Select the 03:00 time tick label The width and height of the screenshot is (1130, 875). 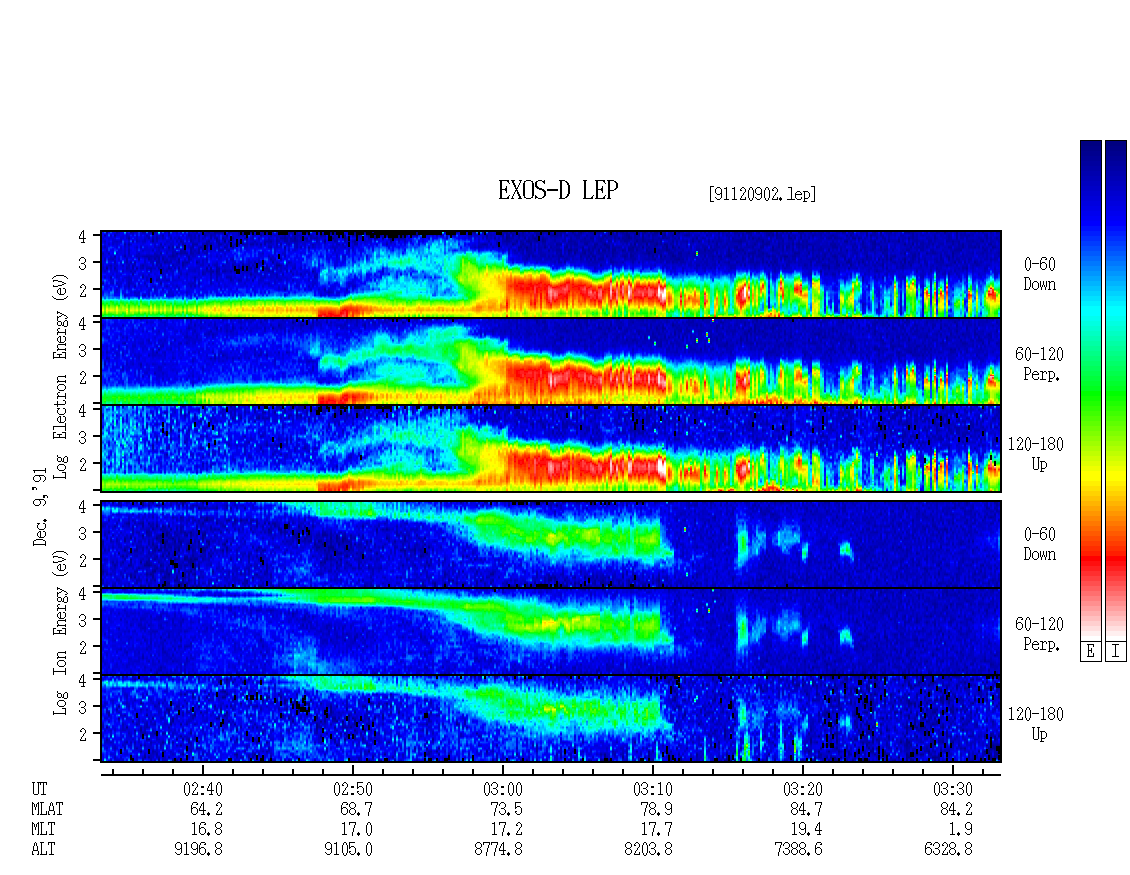503,789
